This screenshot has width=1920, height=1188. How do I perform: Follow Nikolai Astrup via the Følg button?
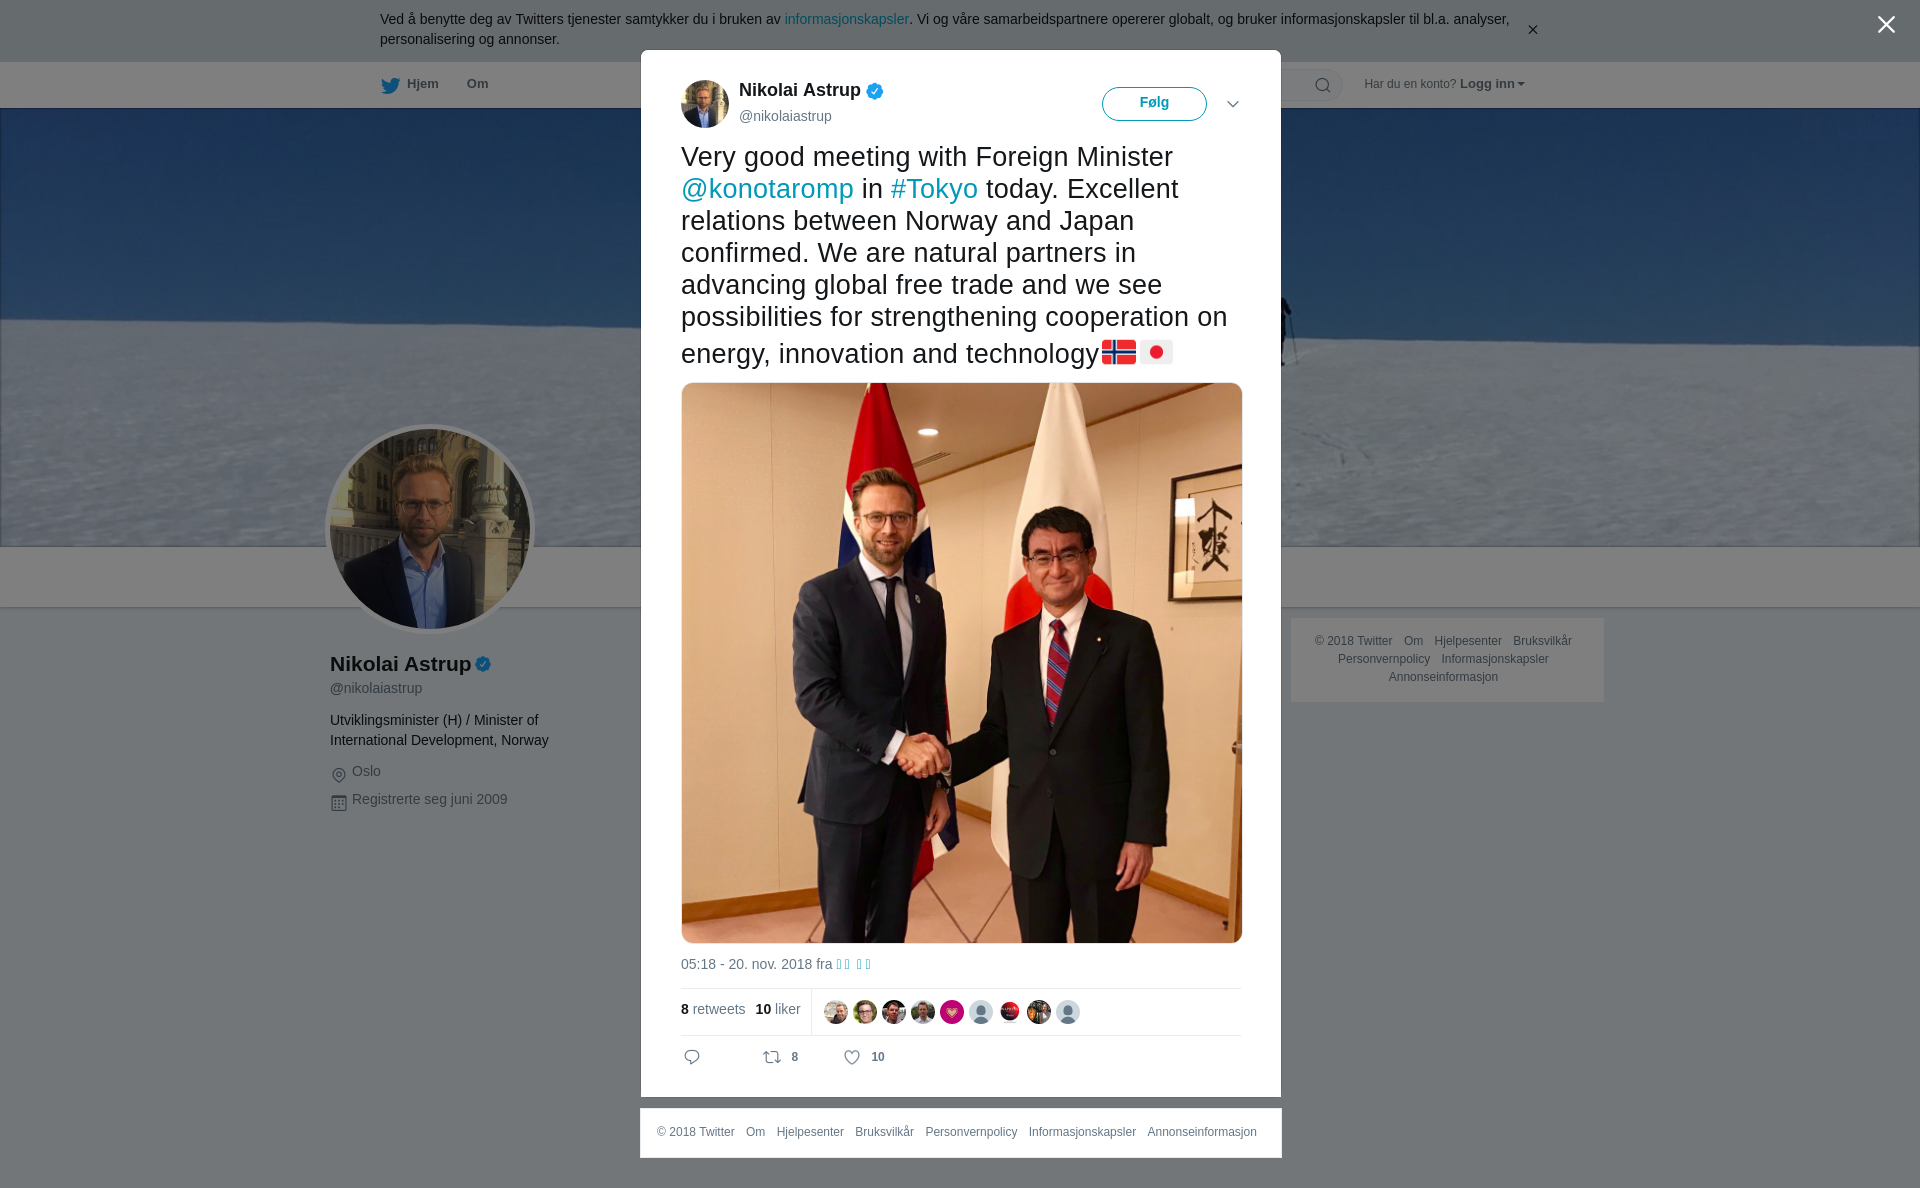pos(1154,104)
